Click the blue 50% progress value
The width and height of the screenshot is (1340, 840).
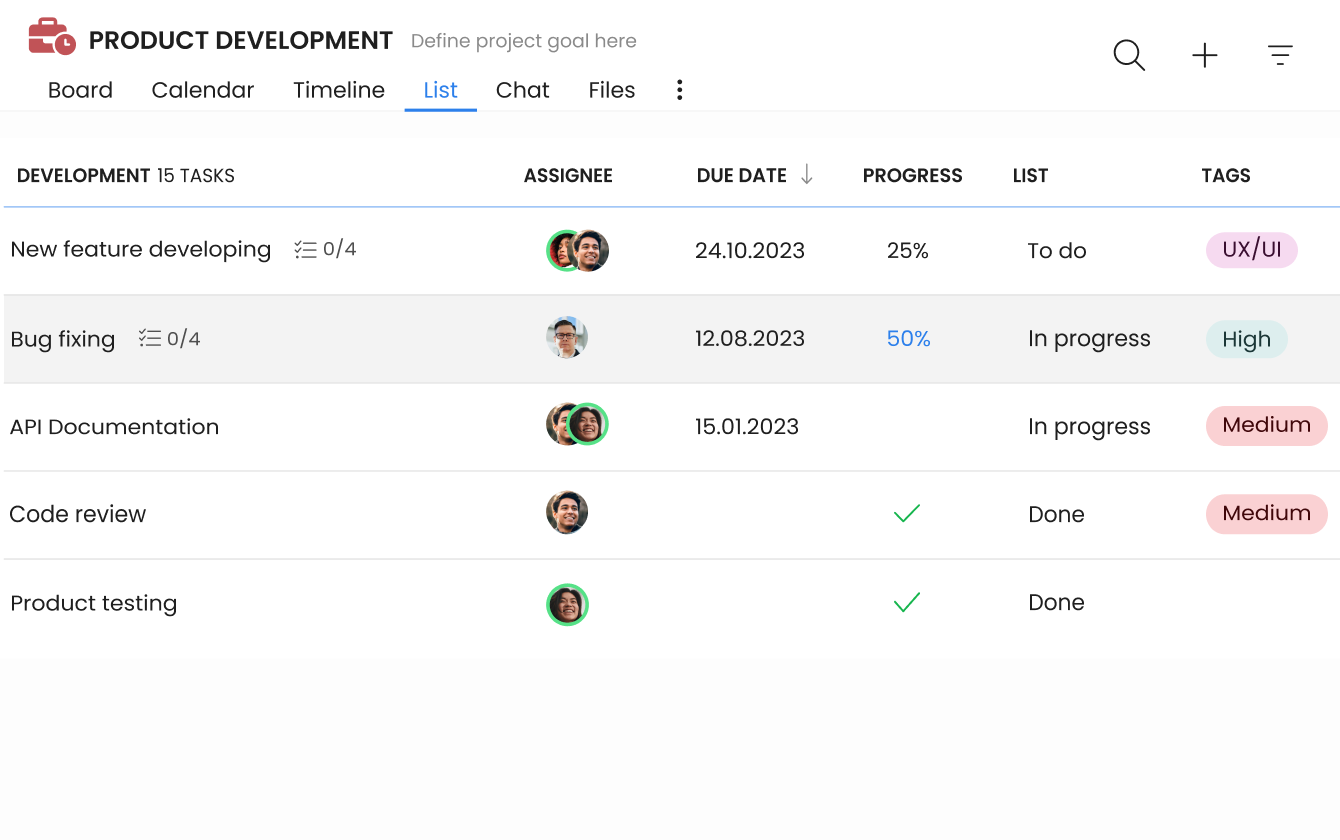click(909, 338)
